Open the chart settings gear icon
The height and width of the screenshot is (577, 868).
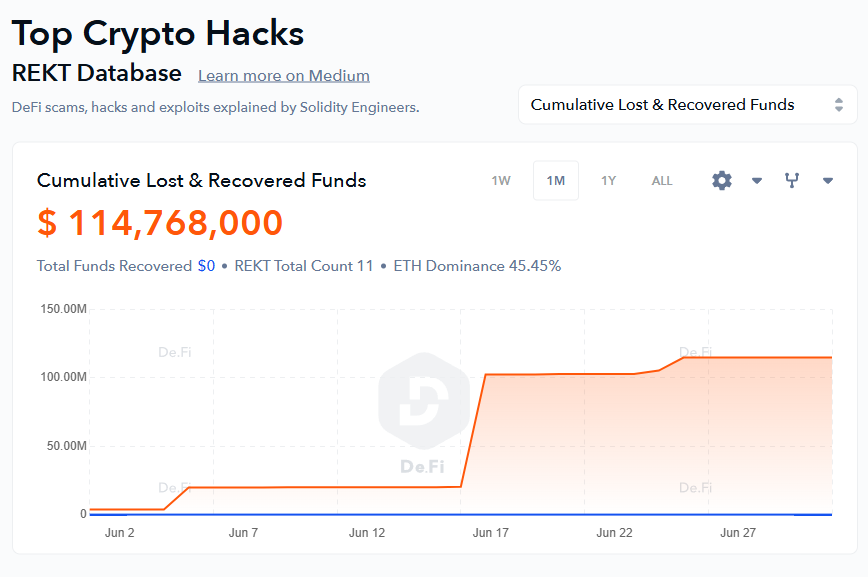pos(722,181)
